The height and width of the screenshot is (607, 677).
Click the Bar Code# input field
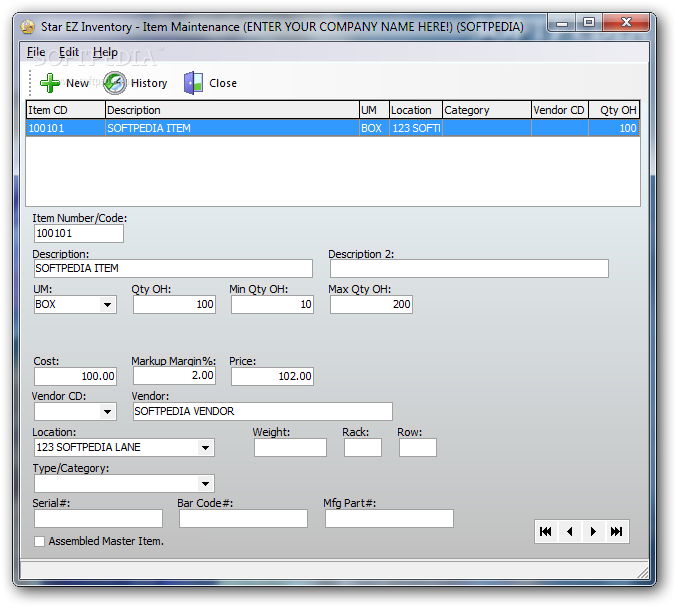click(244, 518)
